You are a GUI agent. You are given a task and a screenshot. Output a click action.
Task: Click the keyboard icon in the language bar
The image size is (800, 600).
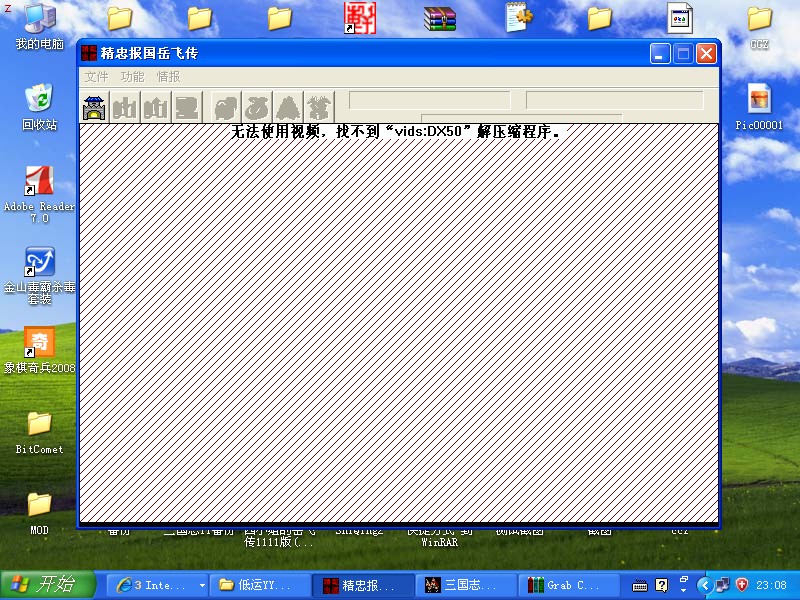pyautogui.click(x=640, y=586)
